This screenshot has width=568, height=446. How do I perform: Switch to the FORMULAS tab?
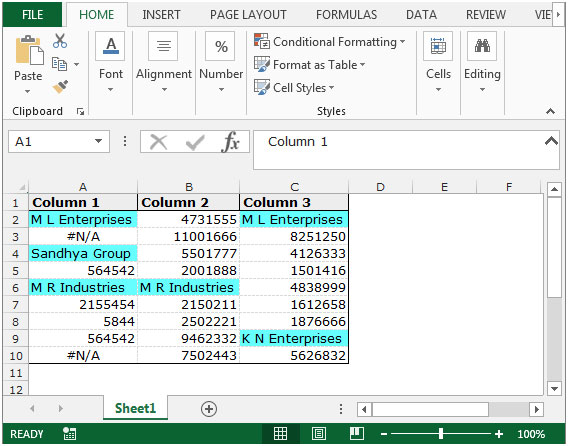click(346, 15)
